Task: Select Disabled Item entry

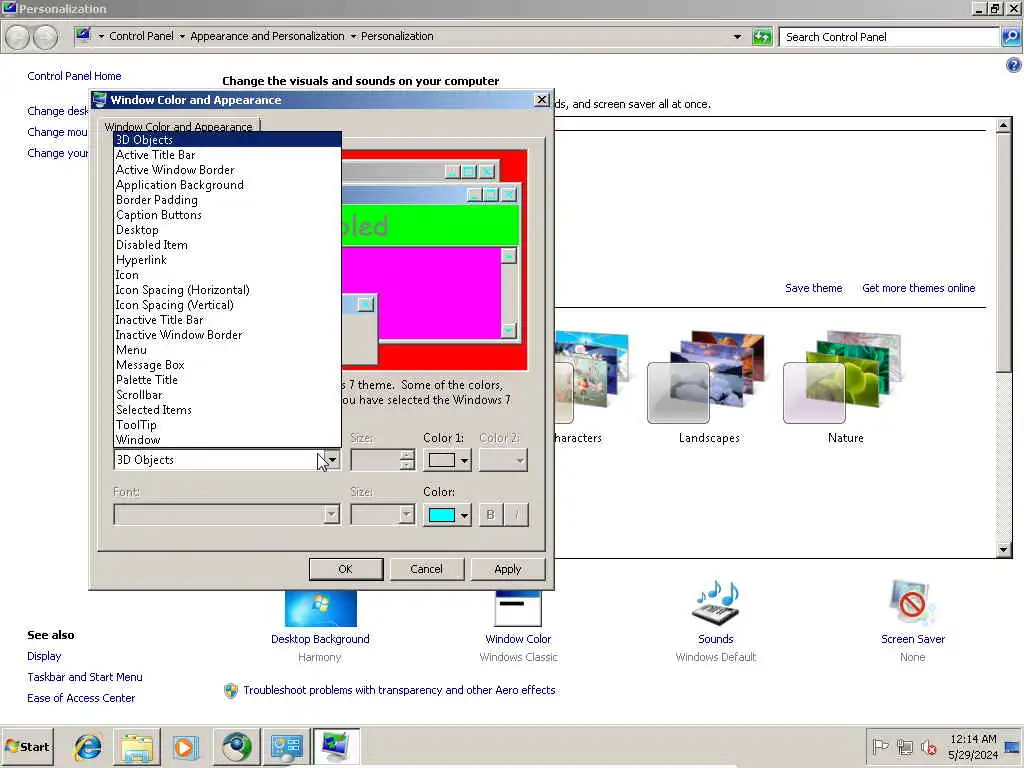Action: pyautogui.click(x=227, y=245)
